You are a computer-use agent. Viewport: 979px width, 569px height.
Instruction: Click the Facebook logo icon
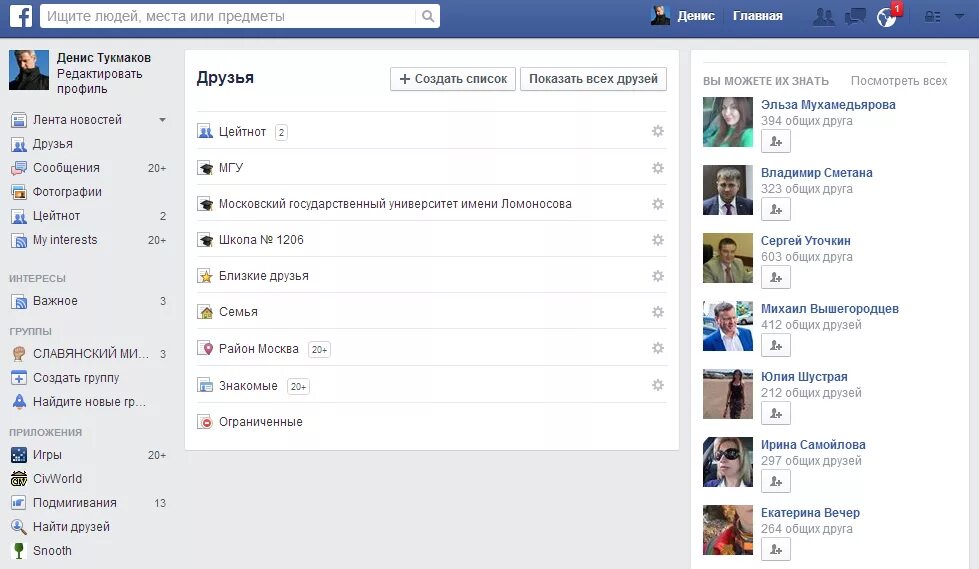tap(21, 16)
